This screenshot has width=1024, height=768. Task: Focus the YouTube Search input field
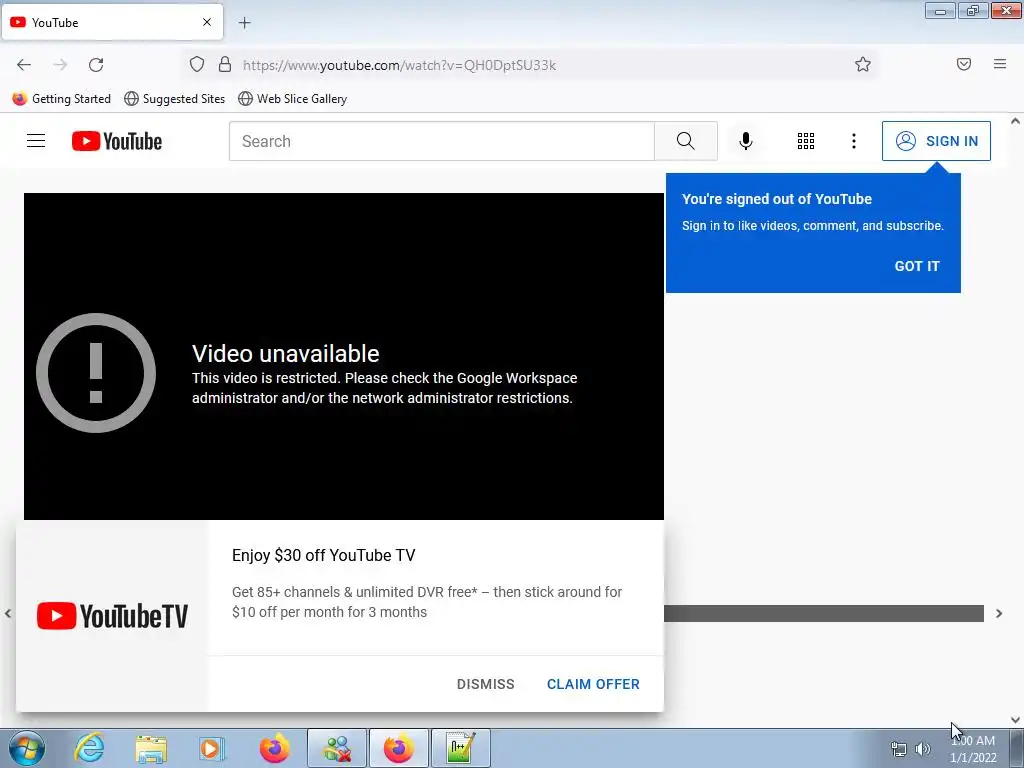coord(442,141)
